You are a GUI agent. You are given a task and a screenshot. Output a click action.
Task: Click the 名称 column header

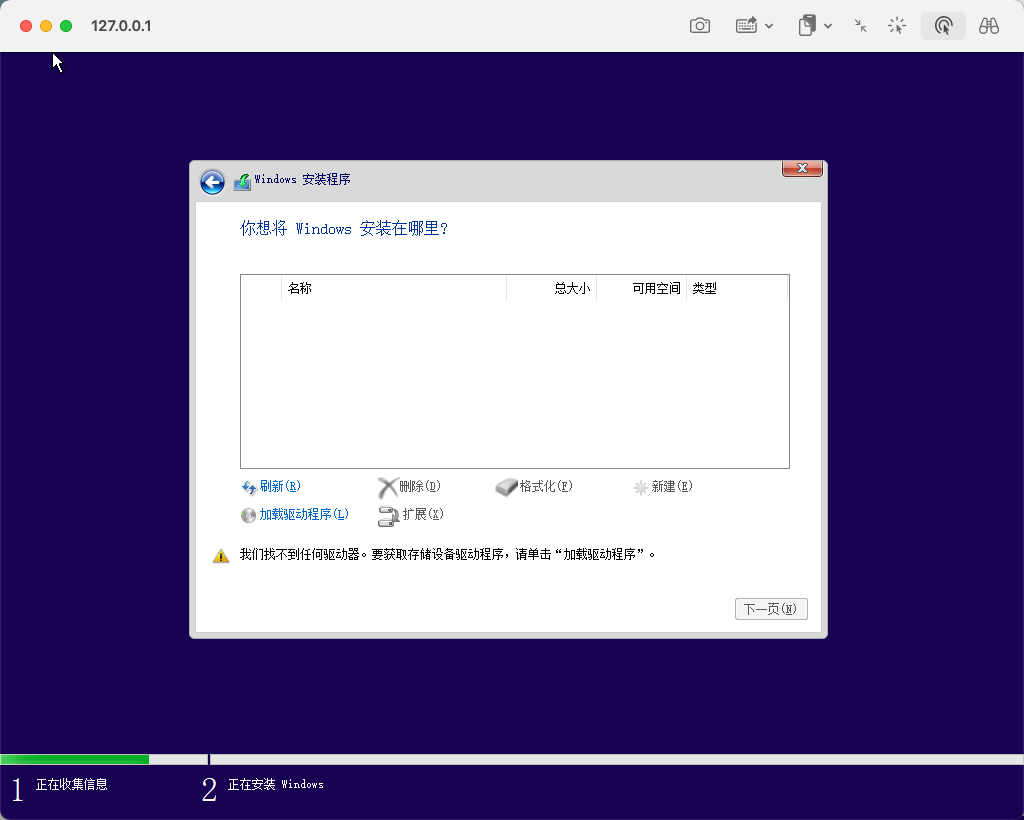click(300, 288)
